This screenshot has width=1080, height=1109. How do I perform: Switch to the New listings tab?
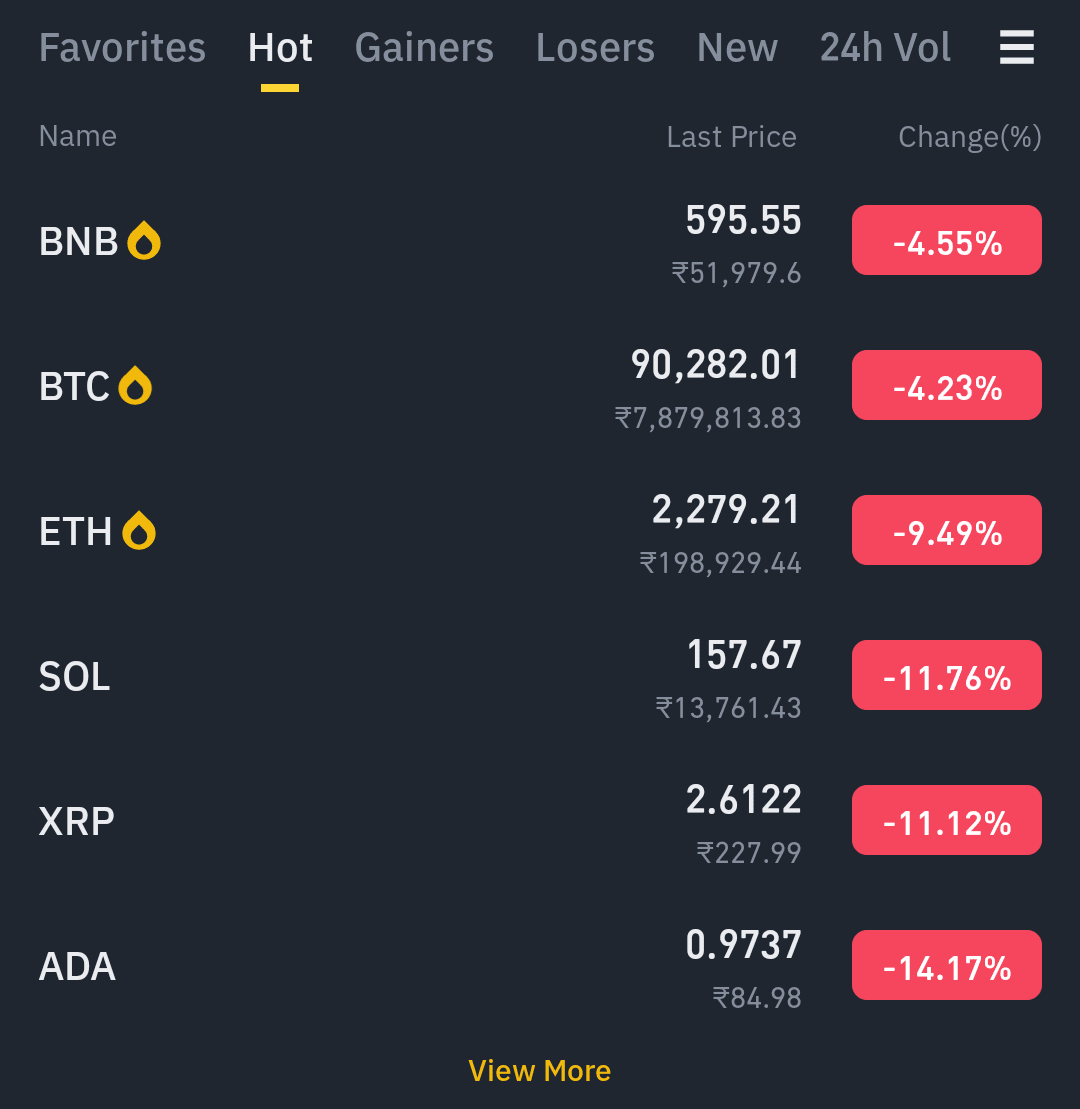[x=738, y=47]
